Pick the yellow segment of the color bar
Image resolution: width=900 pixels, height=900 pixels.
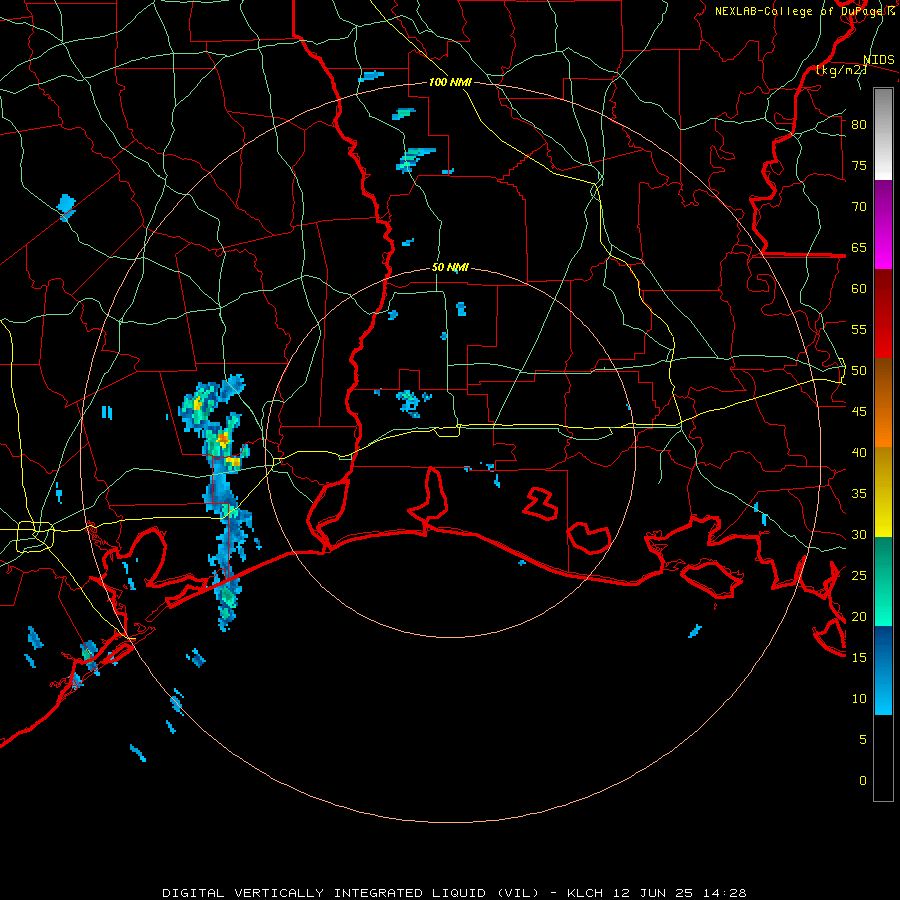point(883,492)
